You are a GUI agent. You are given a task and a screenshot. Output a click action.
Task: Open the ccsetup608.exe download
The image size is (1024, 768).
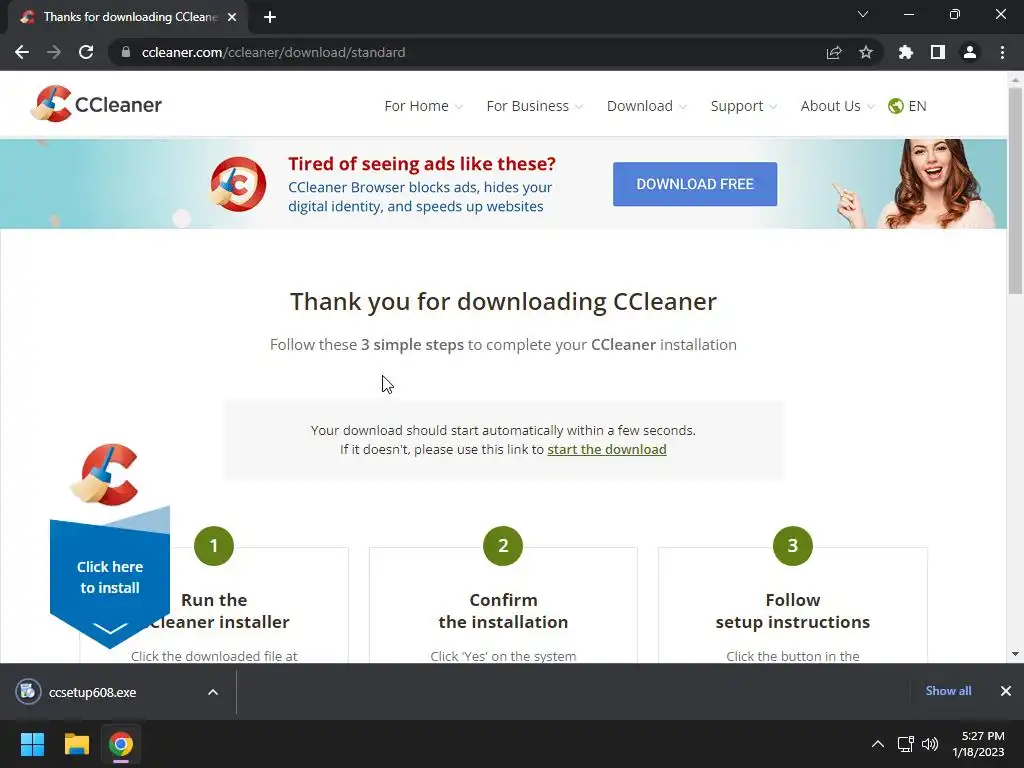pyautogui.click(x=92, y=692)
